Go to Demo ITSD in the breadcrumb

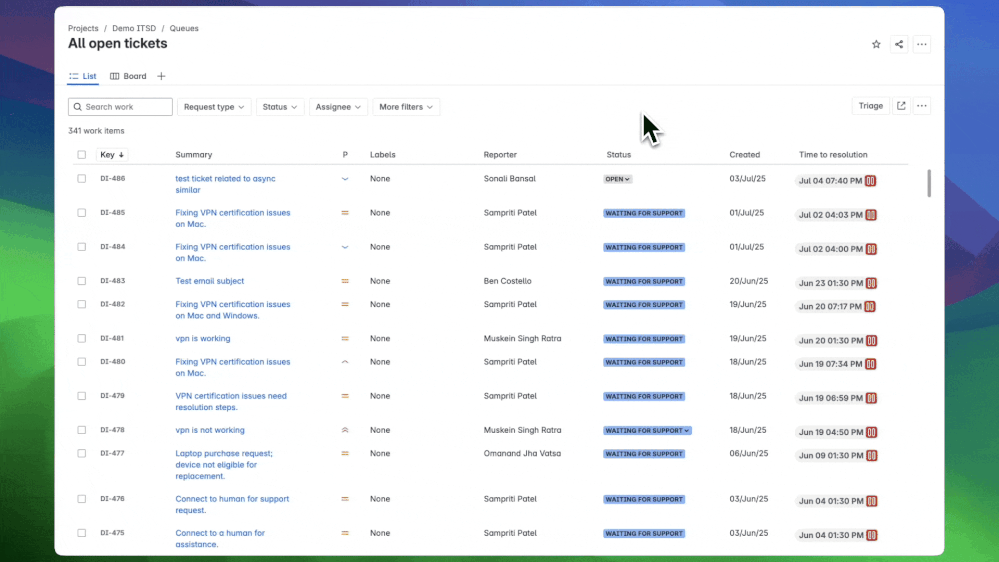[x=134, y=29]
